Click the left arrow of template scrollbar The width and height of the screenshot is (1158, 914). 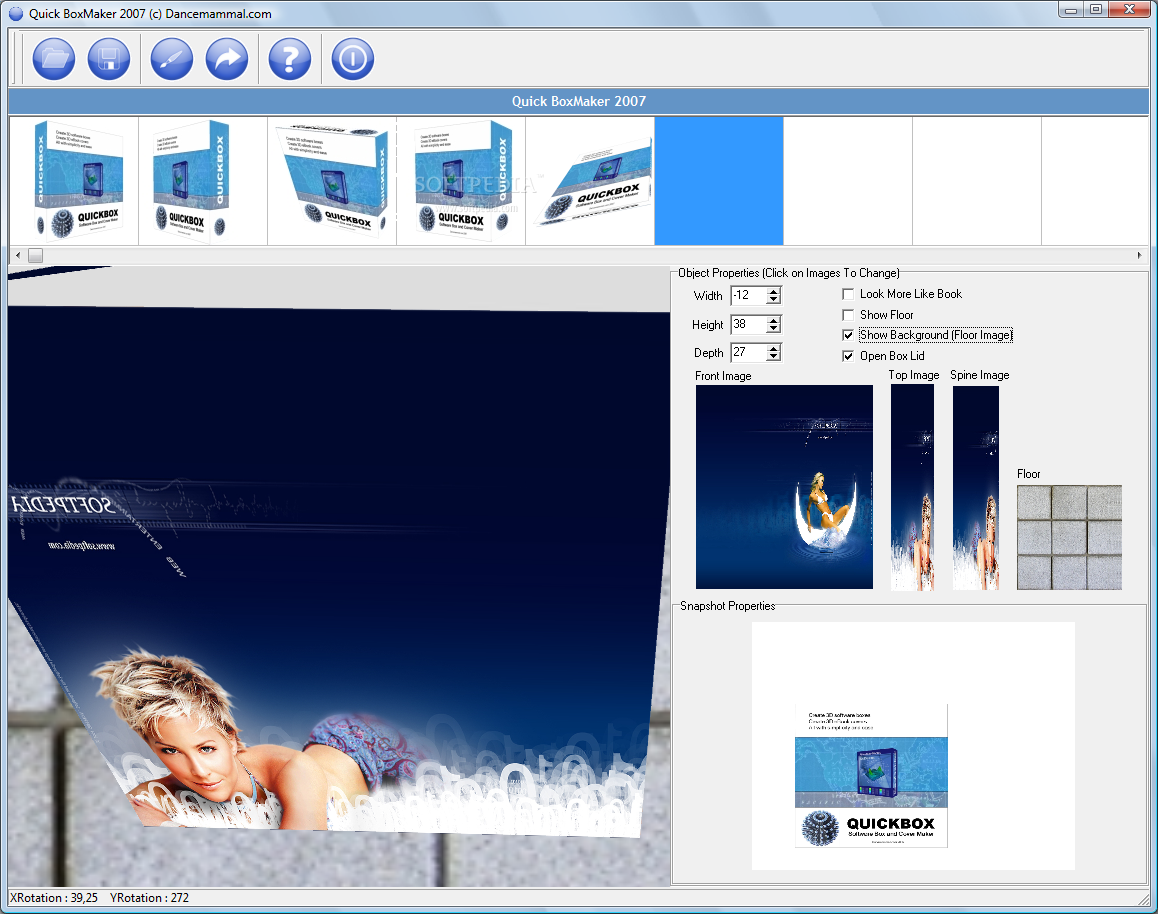click(18, 255)
